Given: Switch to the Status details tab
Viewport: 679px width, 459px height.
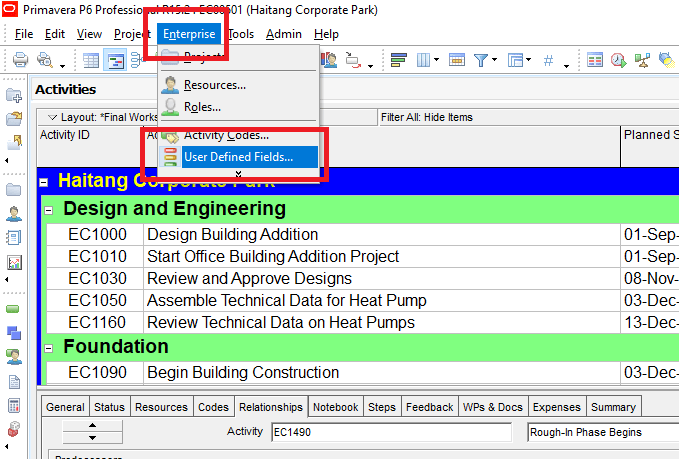Looking at the screenshot, I should (x=110, y=407).
